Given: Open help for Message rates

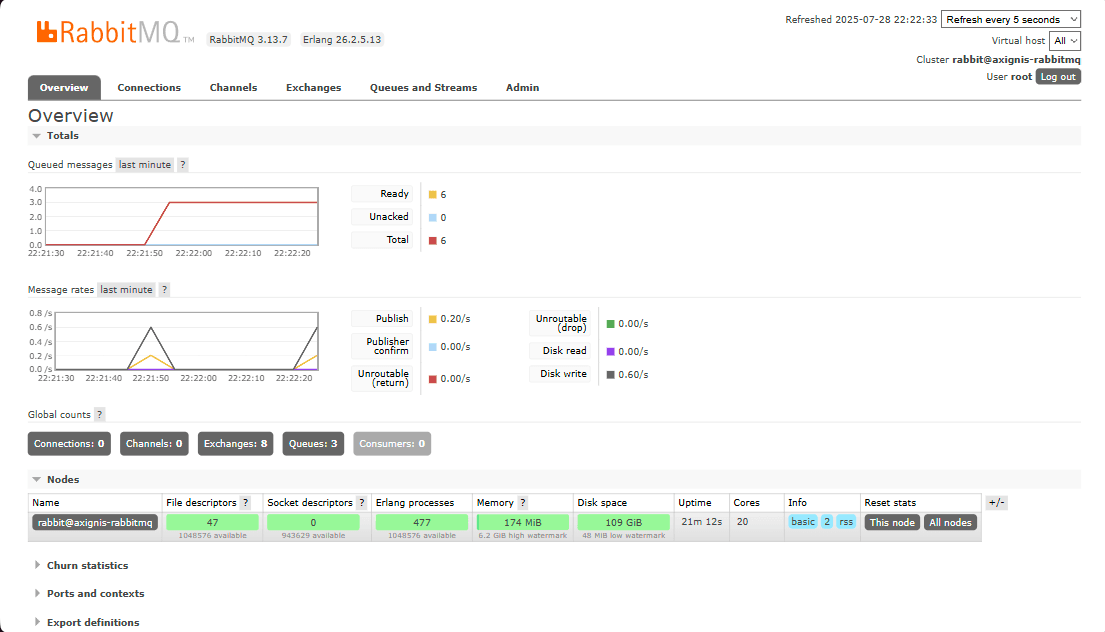Looking at the screenshot, I should 164,290.
